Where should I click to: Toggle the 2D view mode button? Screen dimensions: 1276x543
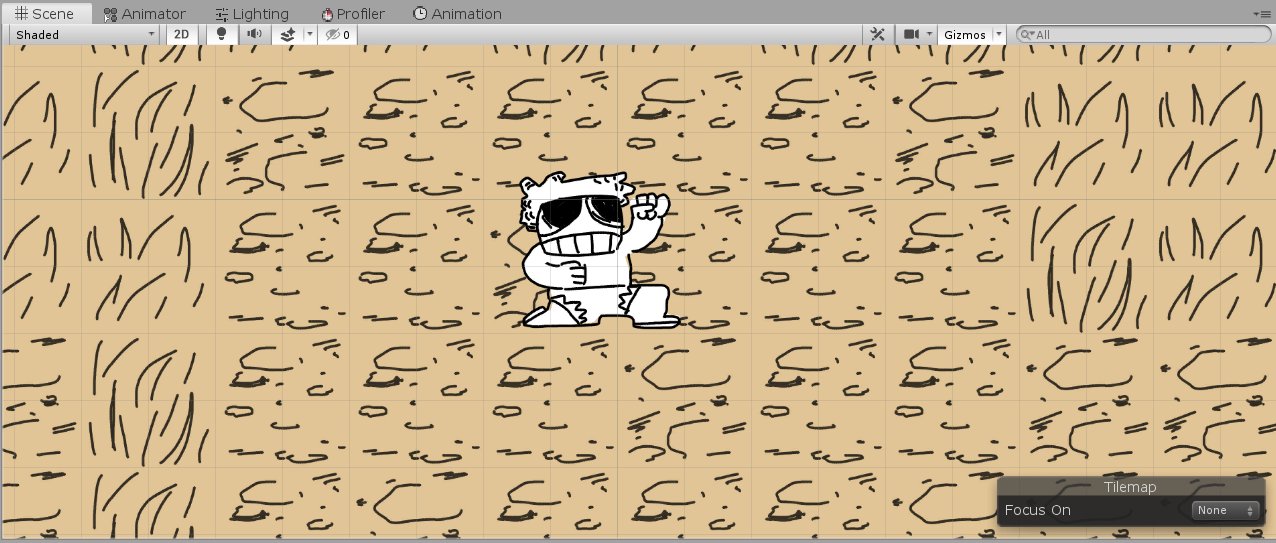coord(181,34)
